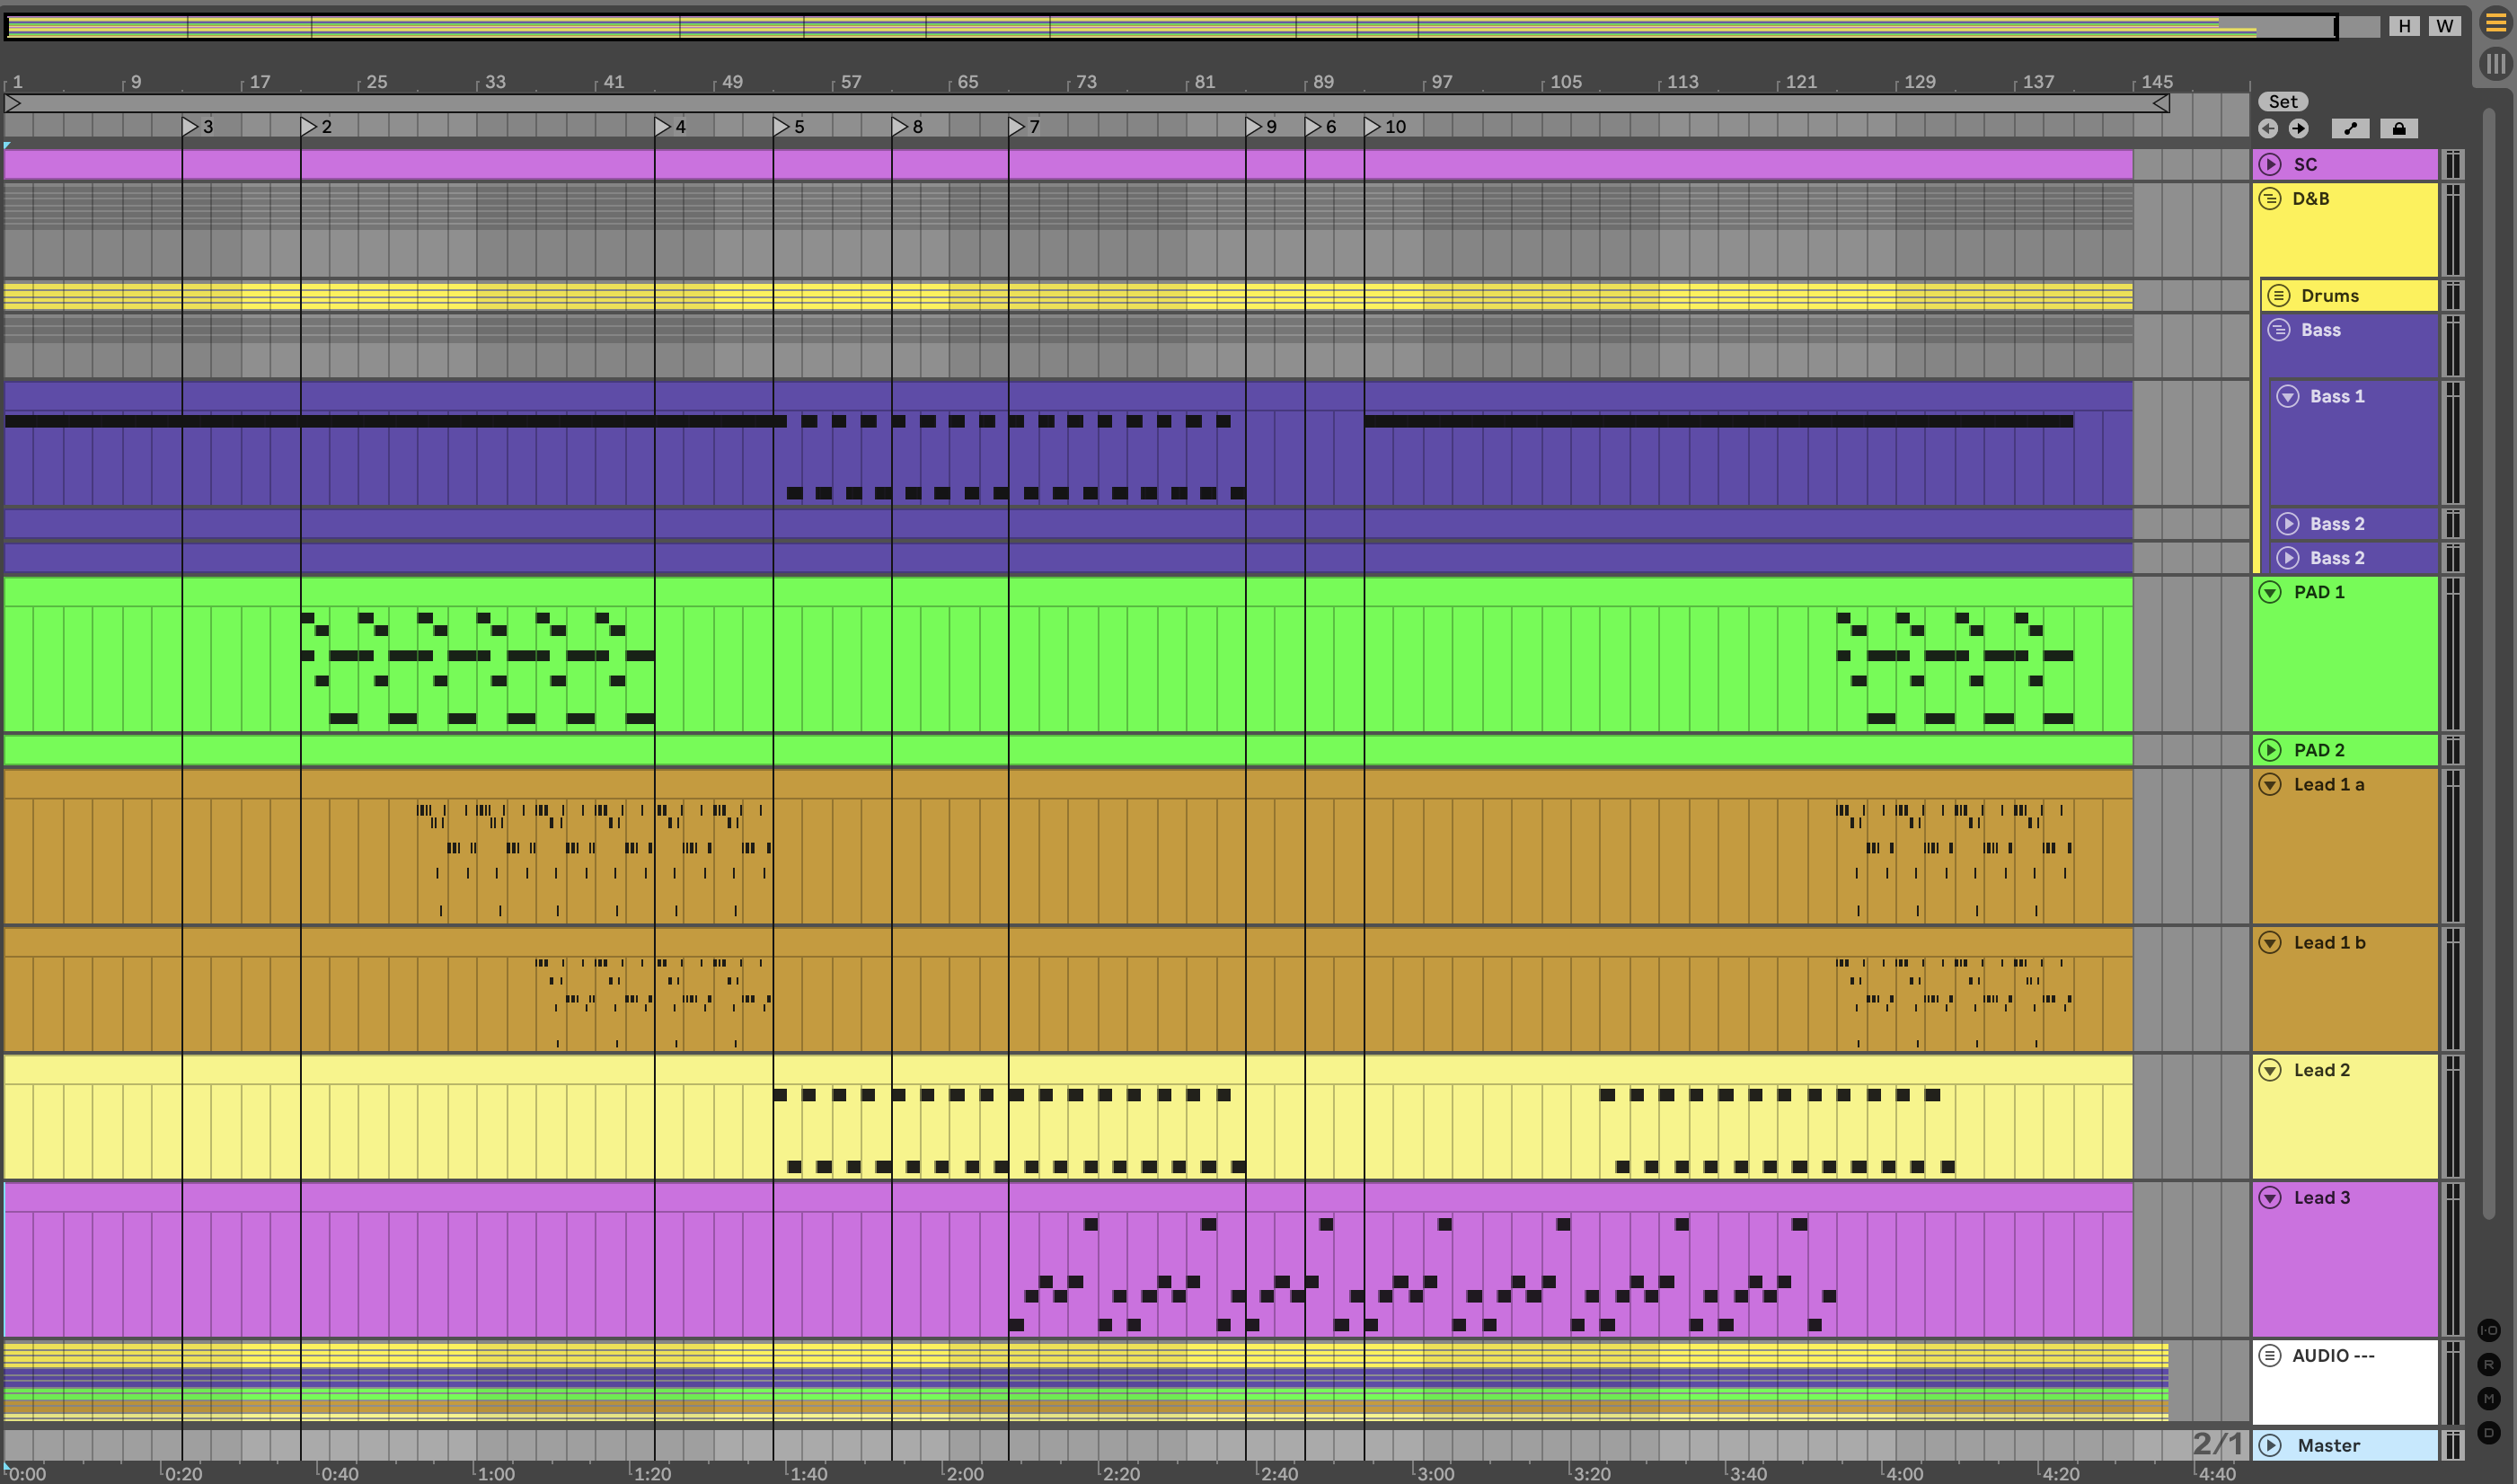This screenshot has height=1484, width=2517.
Task: Unfold the Bass group track
Action: coord(2278,330)
